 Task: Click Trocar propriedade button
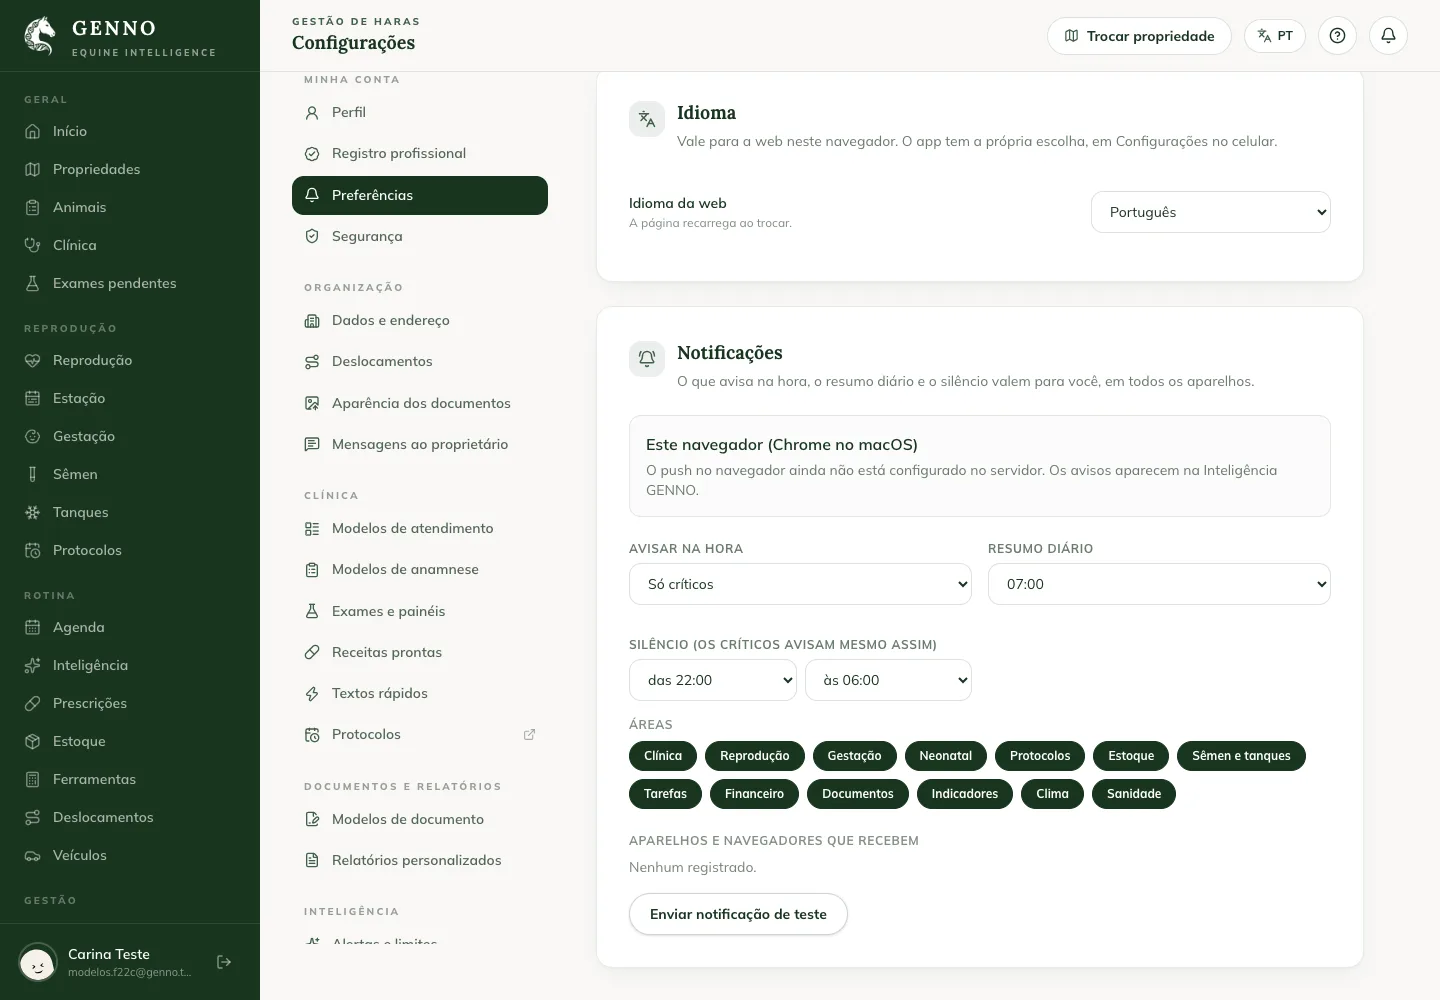click(1139, 36)
